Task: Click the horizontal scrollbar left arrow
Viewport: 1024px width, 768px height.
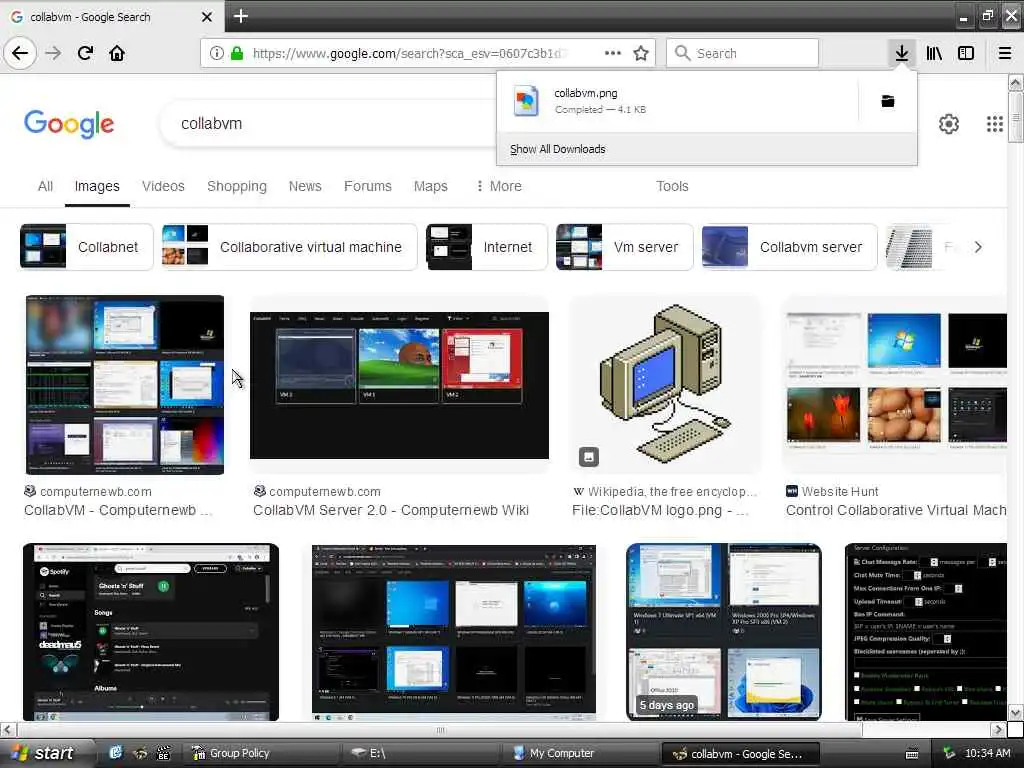Action: pos(7,729)
